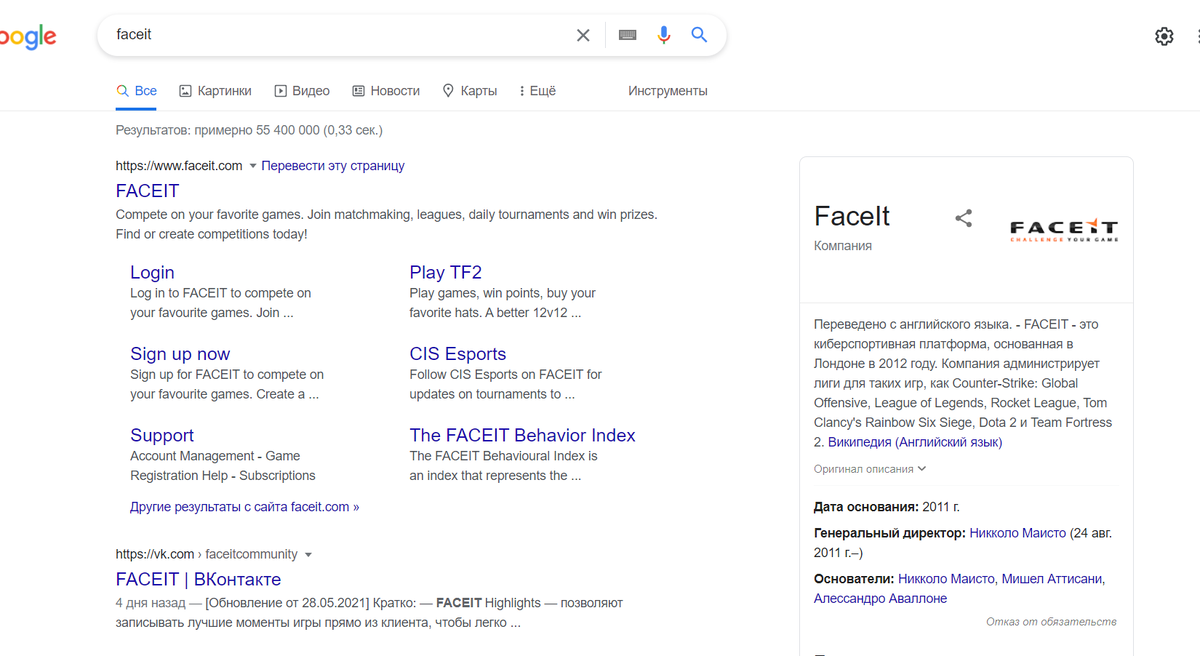The image size is (1200, 656).
Task: Expand Оригинал описания section
Action: [870, 469]
